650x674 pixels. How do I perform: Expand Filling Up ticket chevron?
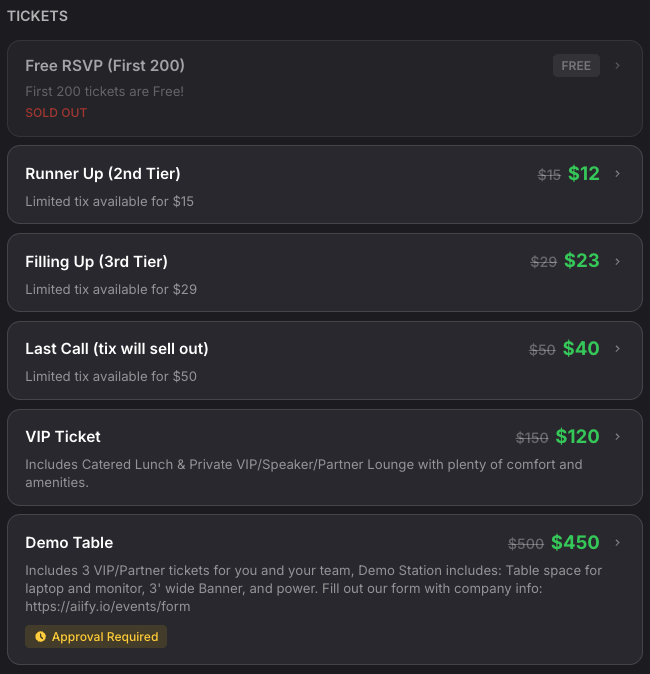click(618, 261)
